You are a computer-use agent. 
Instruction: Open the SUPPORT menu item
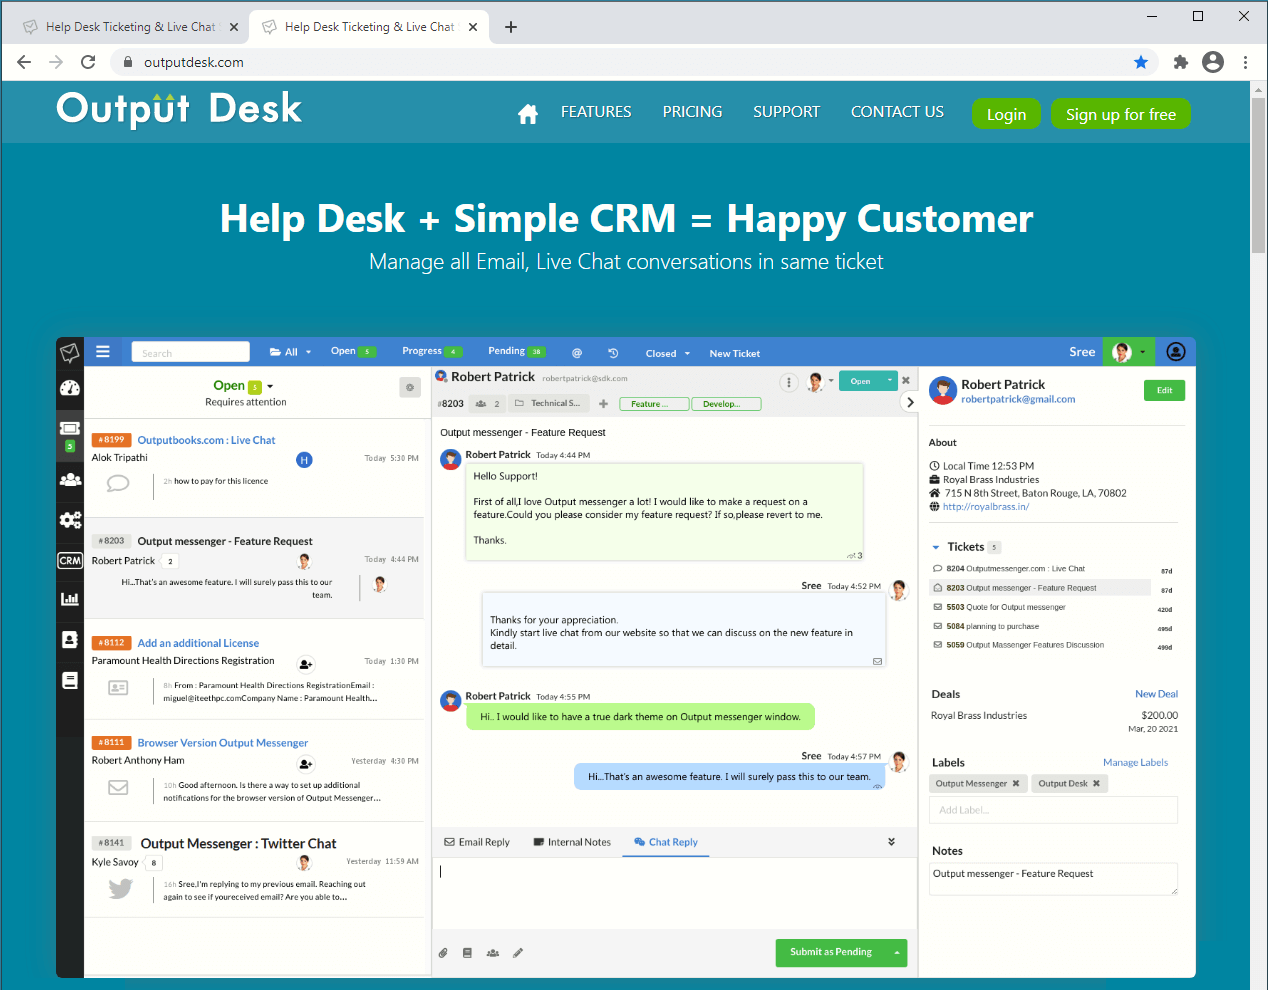786,112
